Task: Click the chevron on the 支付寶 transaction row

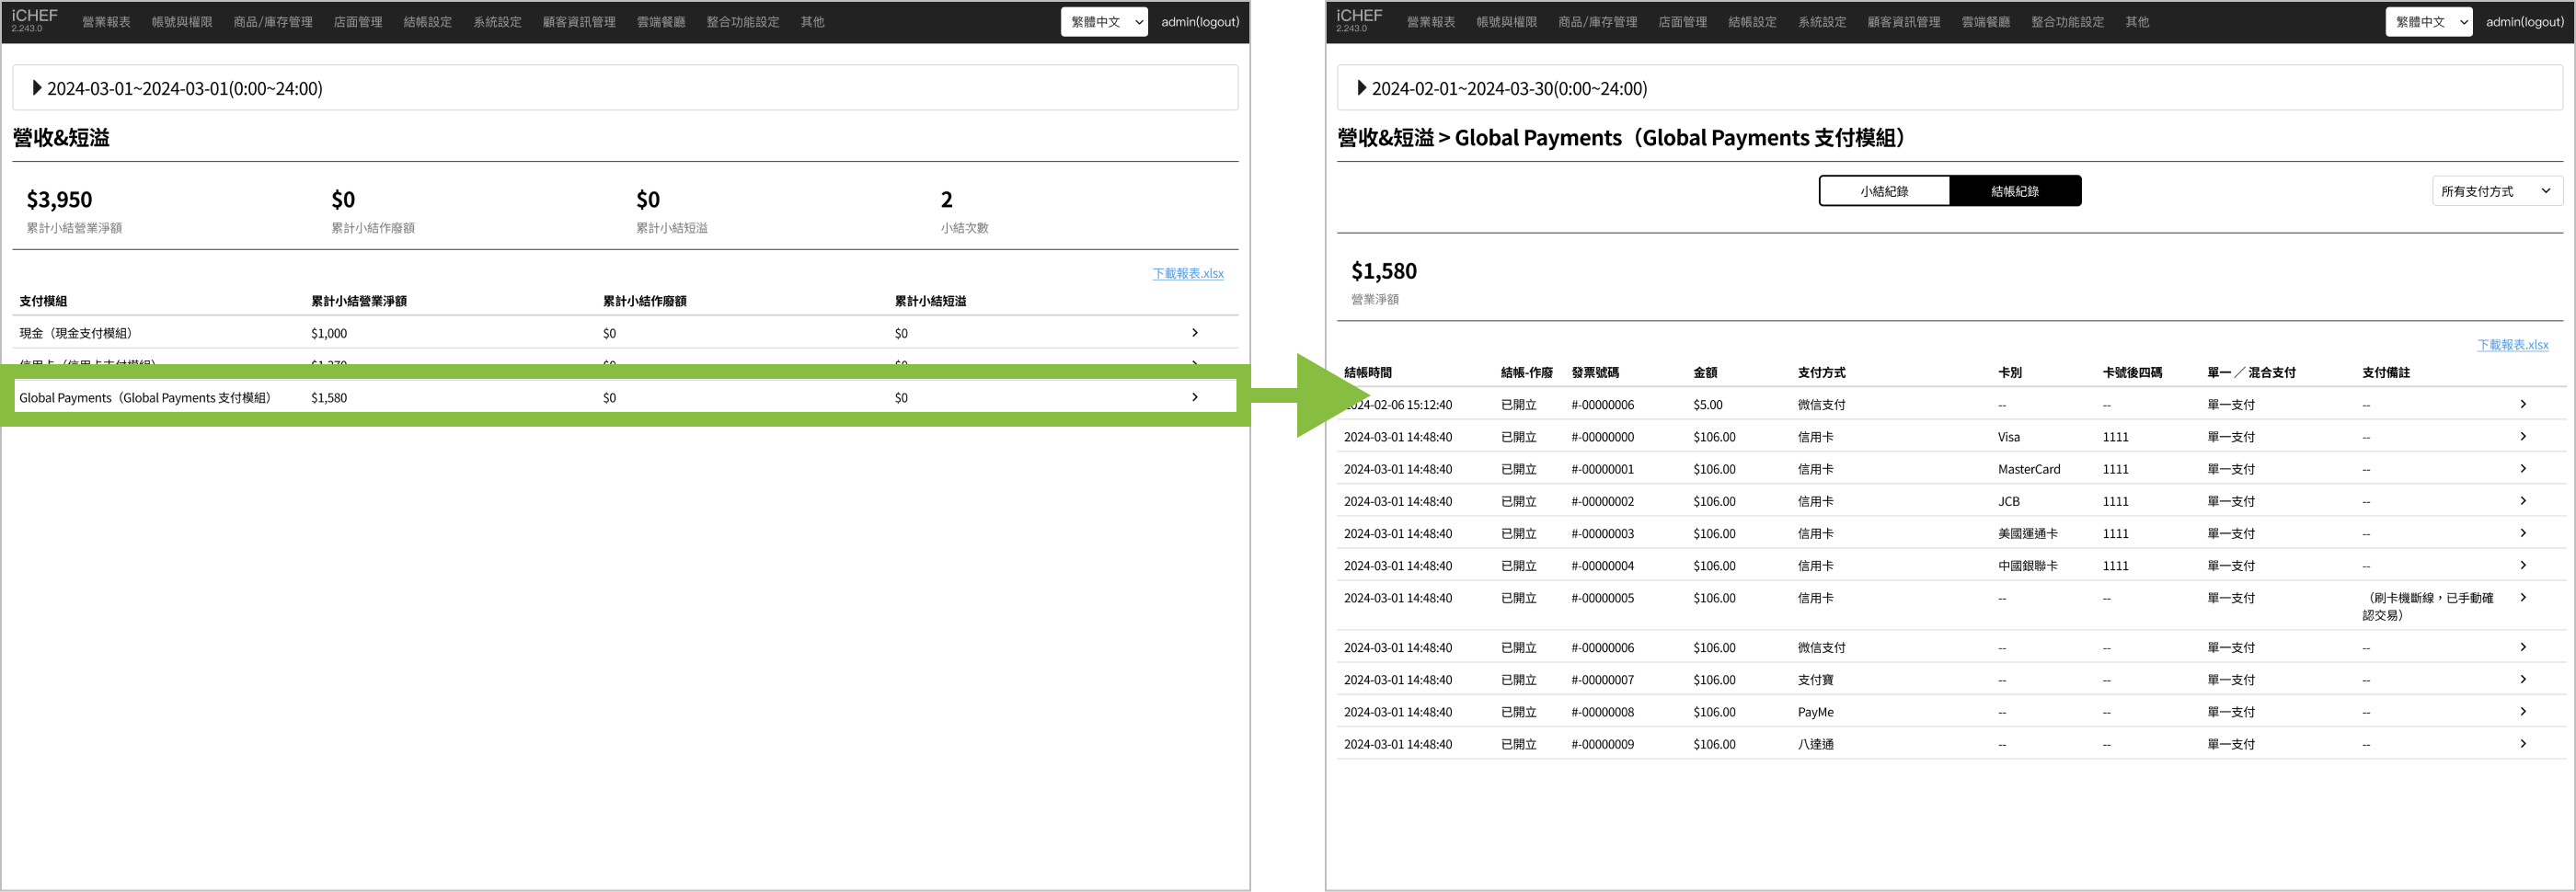Action: (2522, 680)
